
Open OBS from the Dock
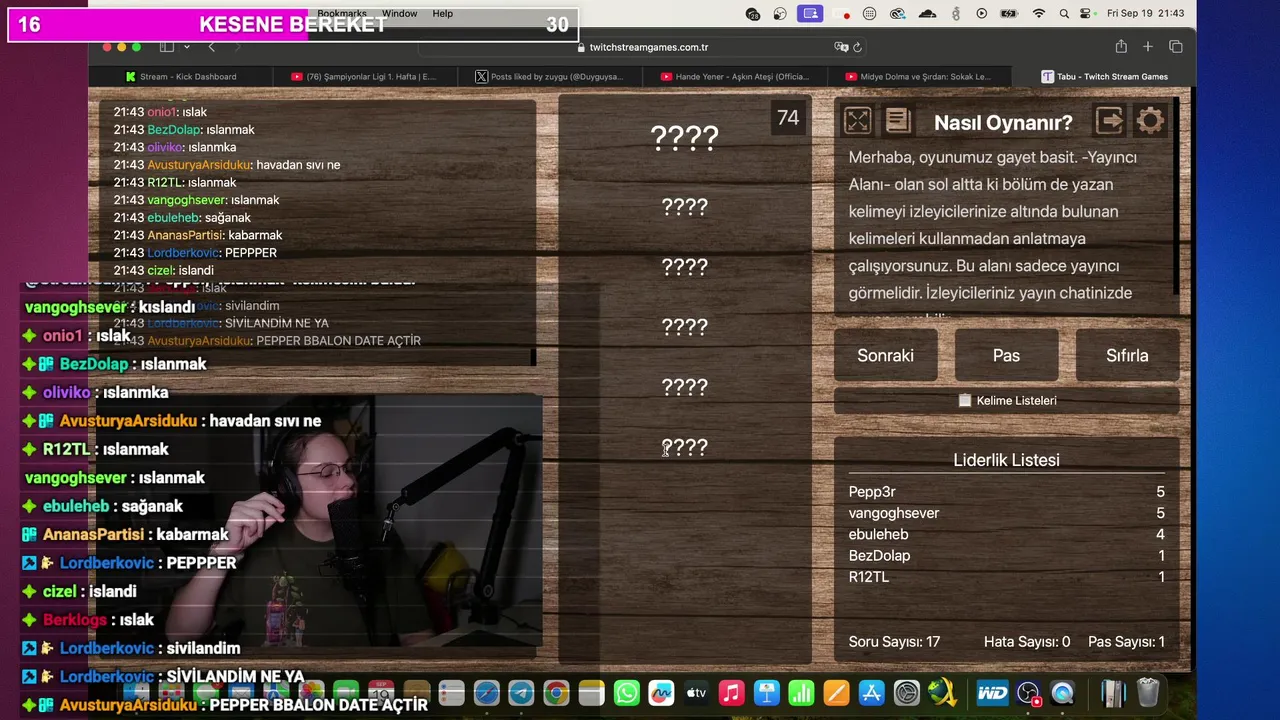pyautogui.click(x=1028, y=692)
